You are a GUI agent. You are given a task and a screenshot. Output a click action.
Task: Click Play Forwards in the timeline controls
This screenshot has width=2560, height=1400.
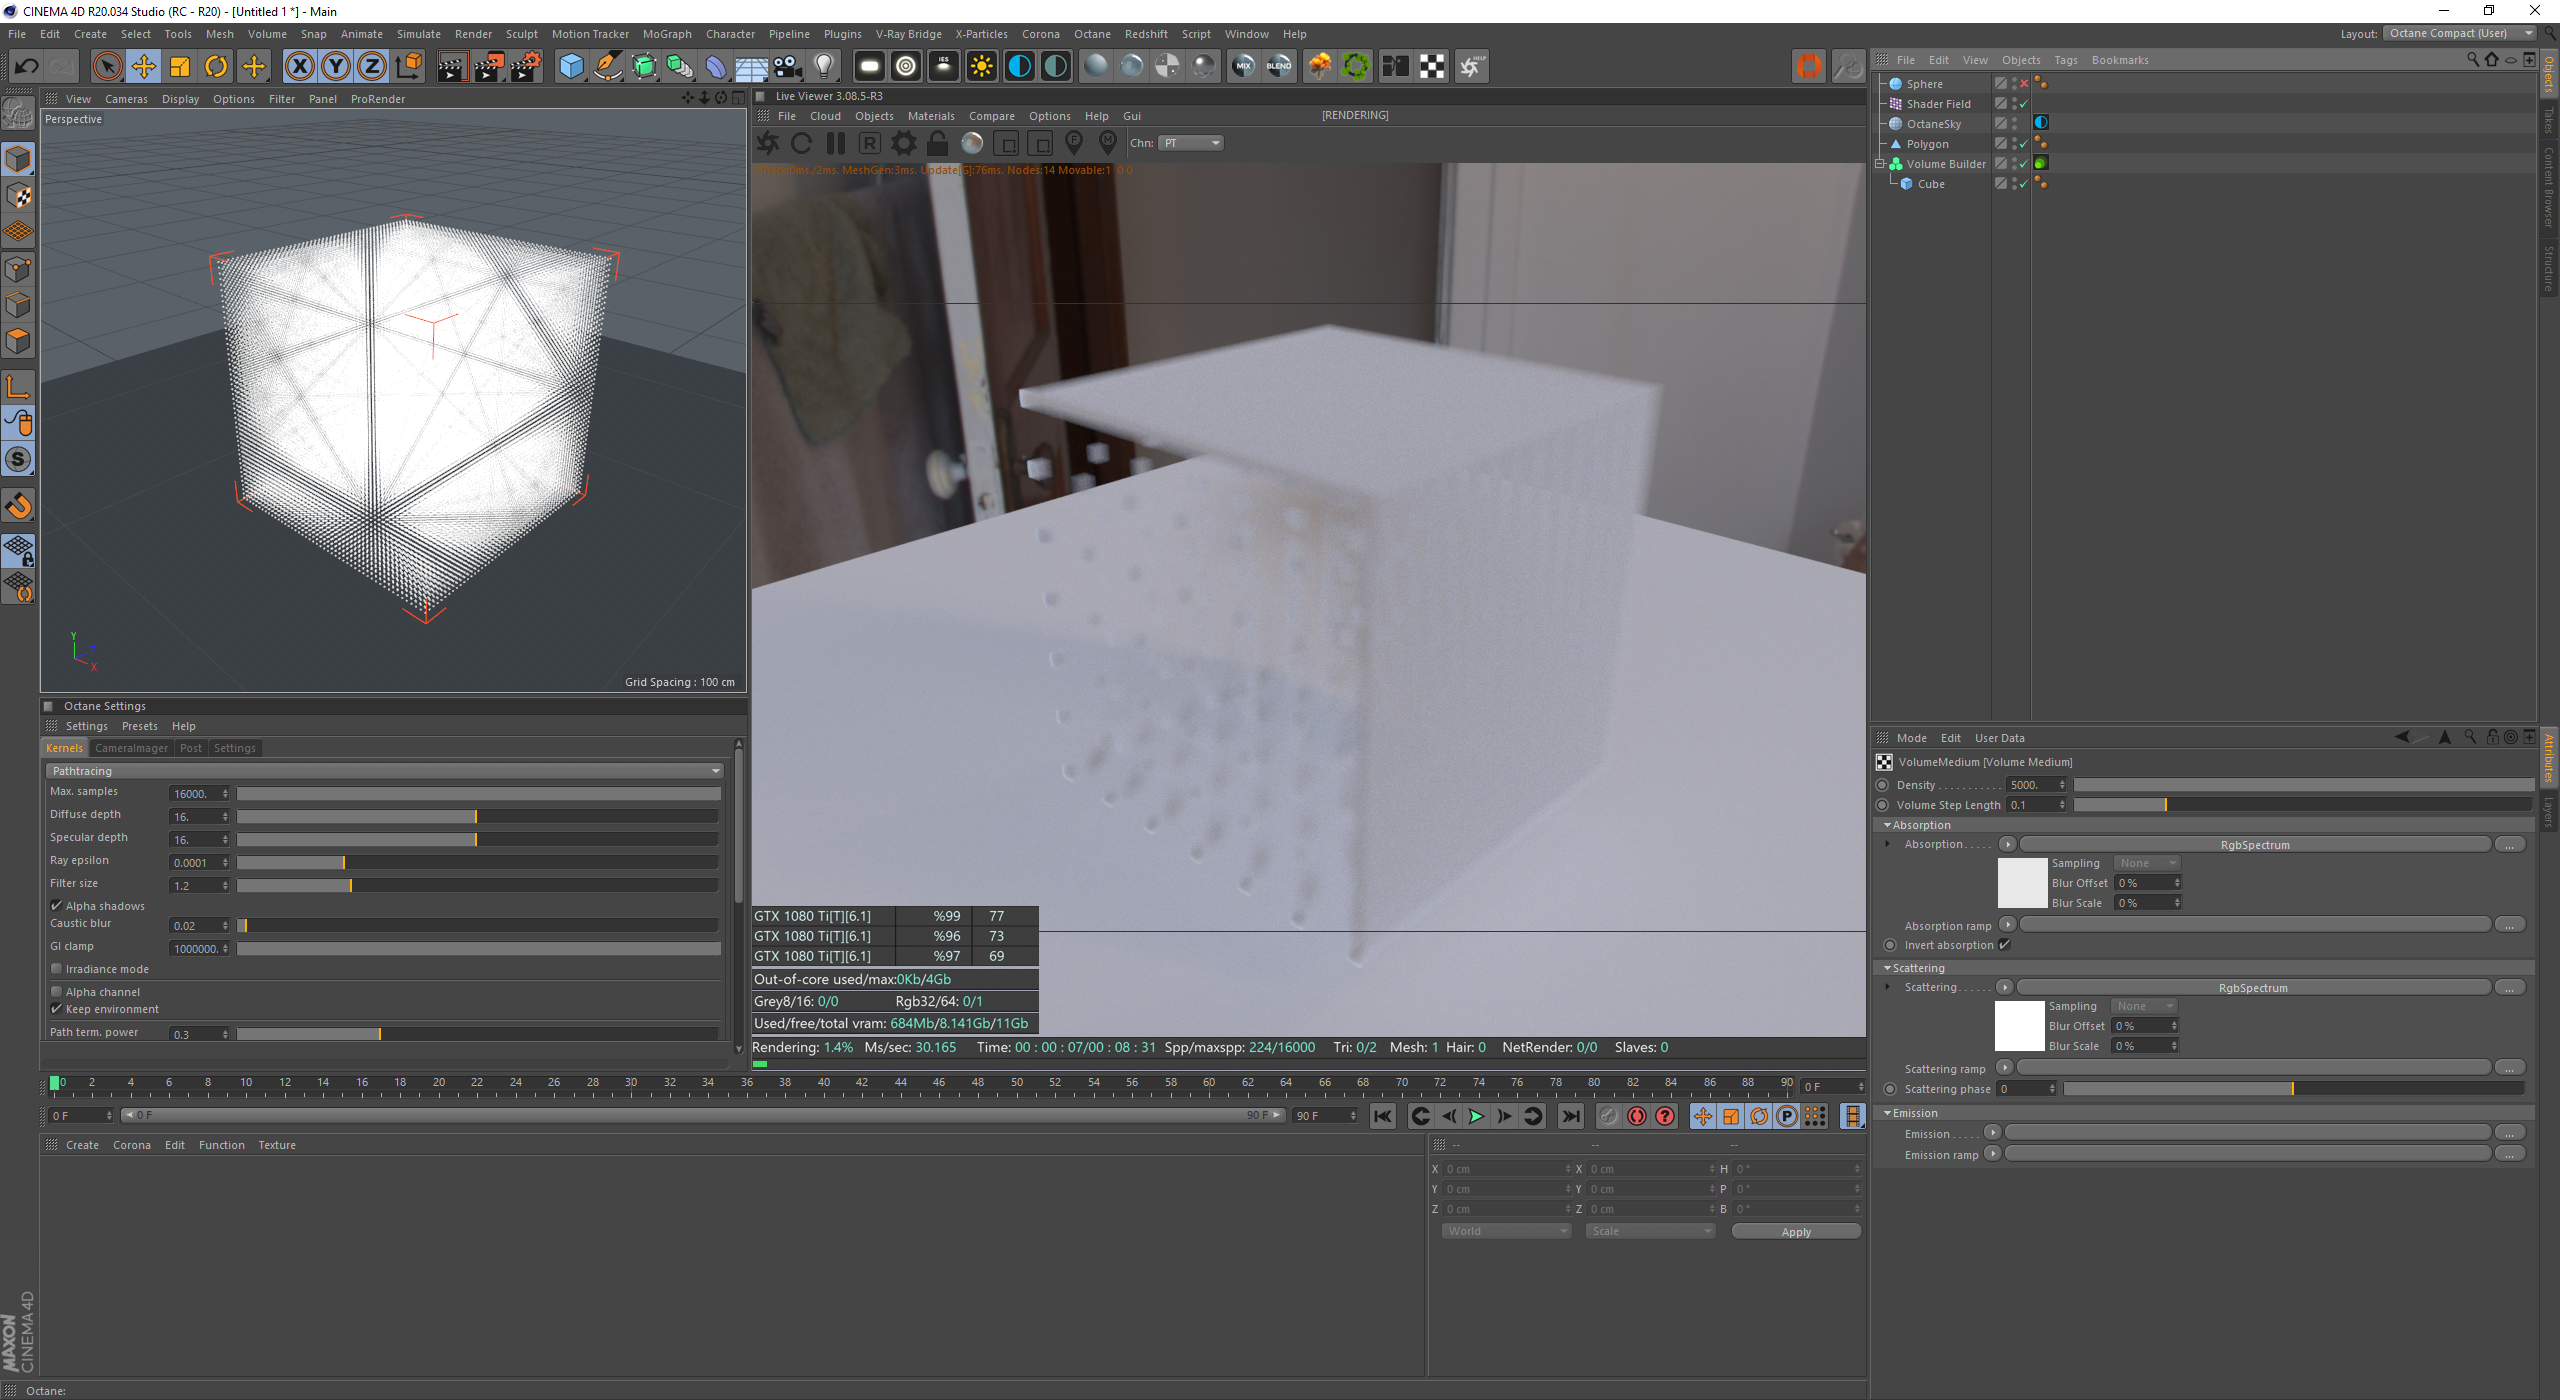tap(1475, 1116)
